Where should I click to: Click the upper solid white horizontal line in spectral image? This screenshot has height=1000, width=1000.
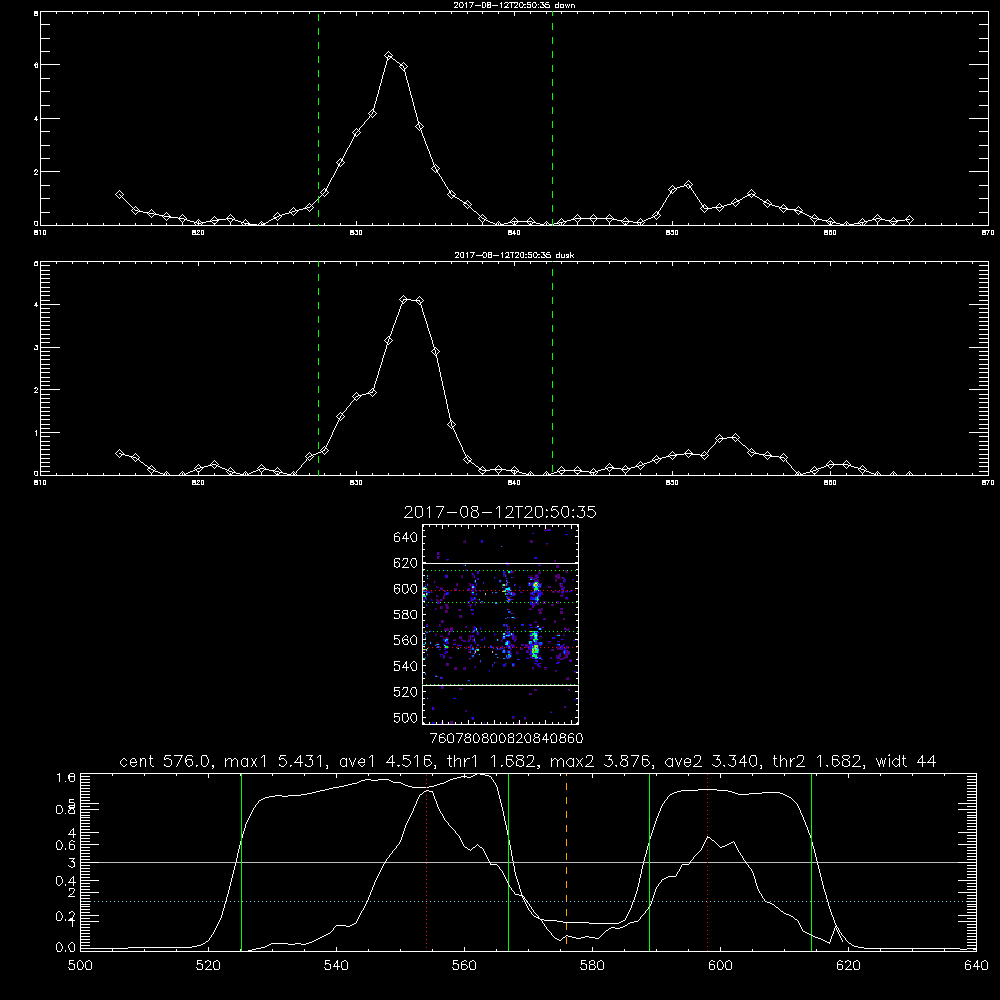coord(501,563)
